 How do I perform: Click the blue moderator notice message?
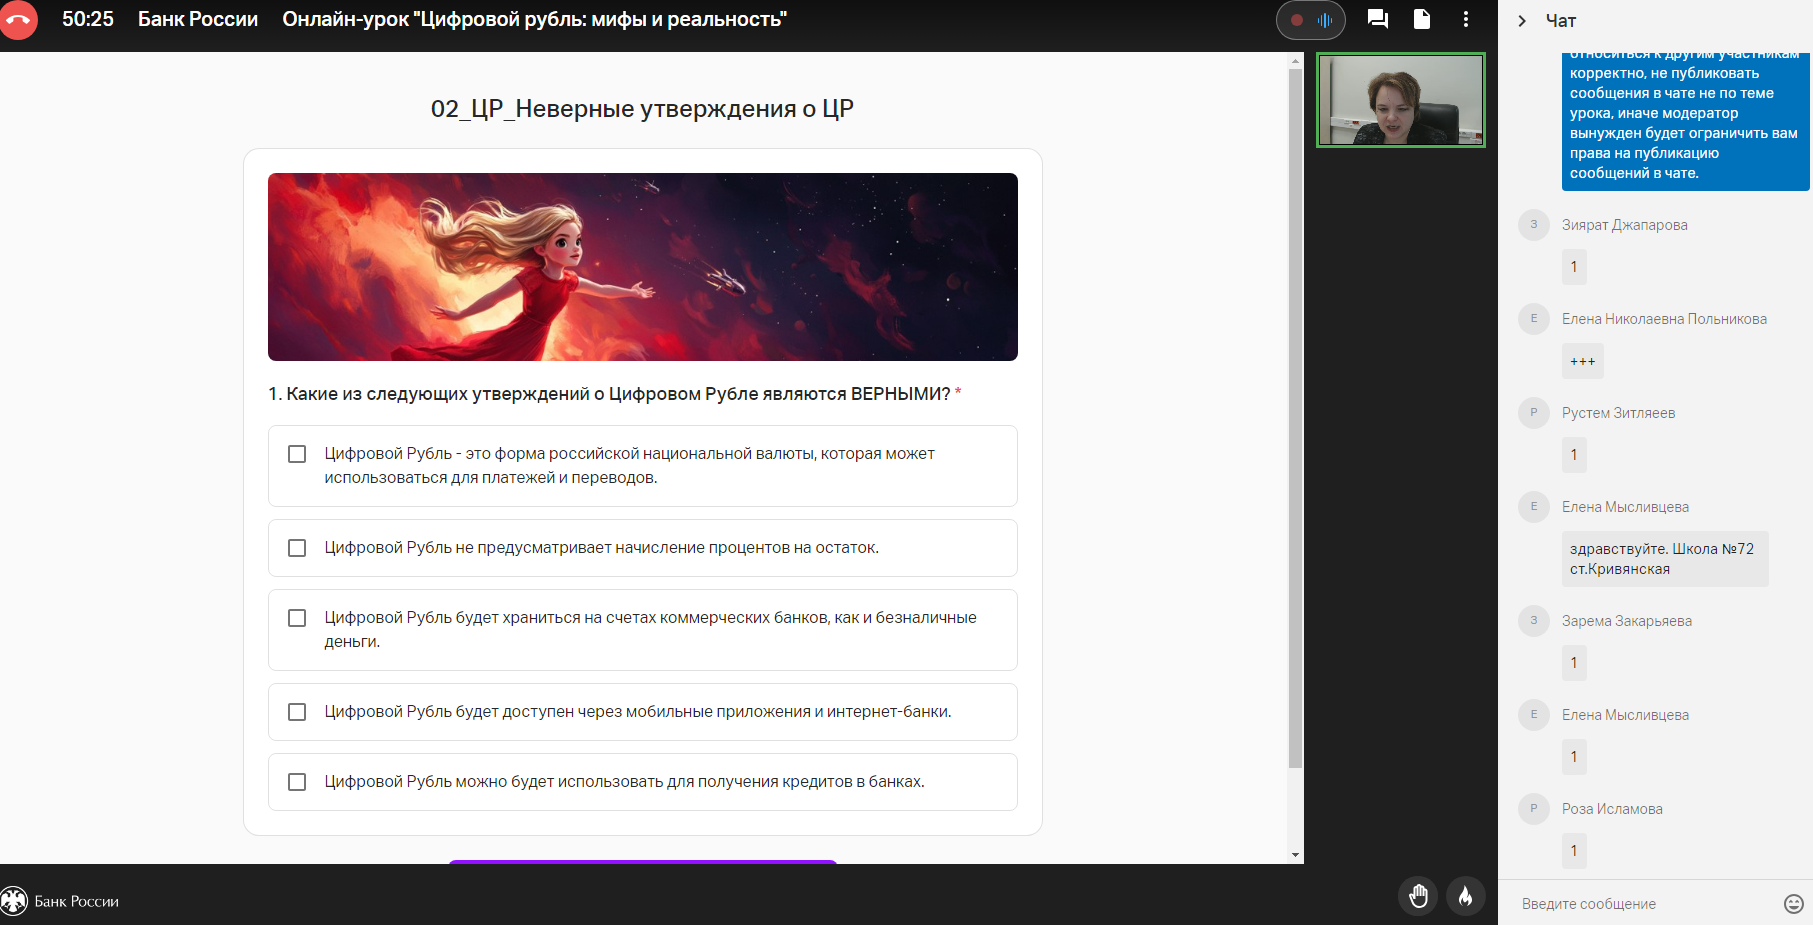coord(1685,121)
